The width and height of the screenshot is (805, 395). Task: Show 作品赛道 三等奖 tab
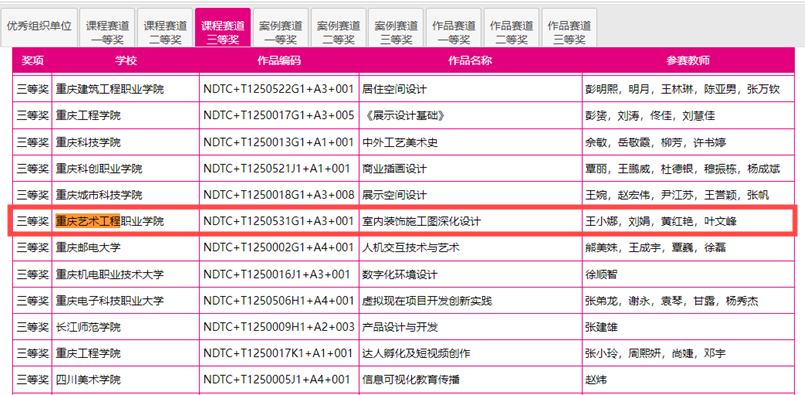pyautogui.click(x=569, y=27)
